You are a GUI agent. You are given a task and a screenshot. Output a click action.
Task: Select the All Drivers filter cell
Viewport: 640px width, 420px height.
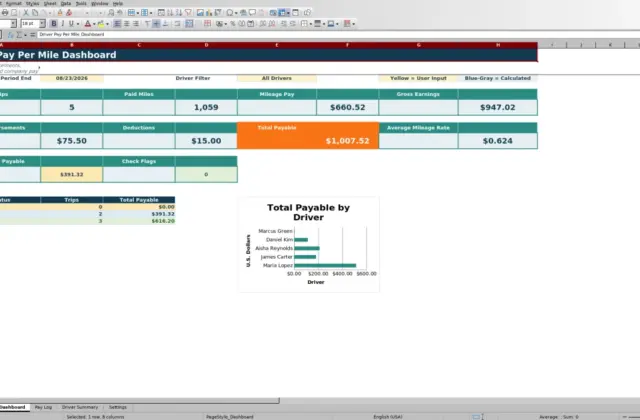277,78
